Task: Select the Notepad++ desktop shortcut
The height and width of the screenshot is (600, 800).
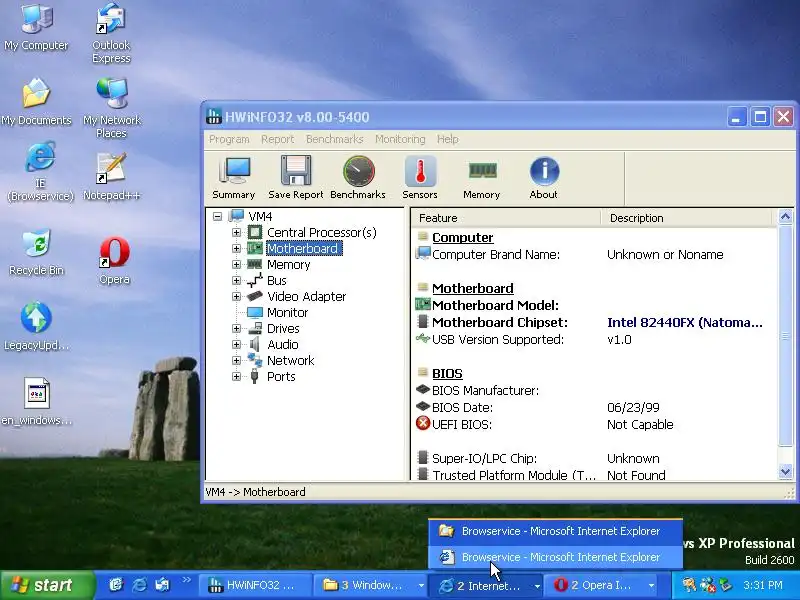Action: click(111, 177)
